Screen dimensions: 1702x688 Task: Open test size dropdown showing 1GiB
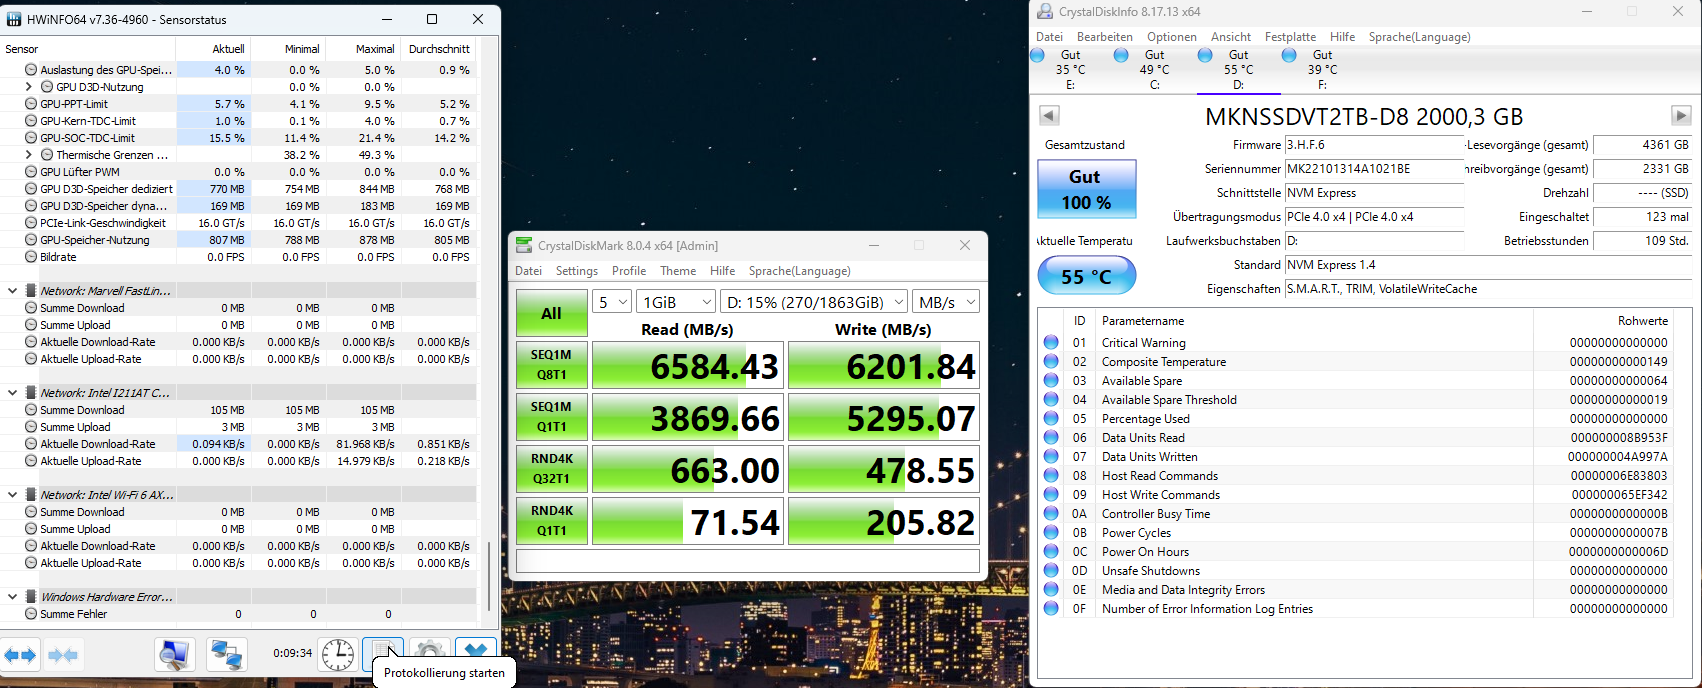coord(677,302)
